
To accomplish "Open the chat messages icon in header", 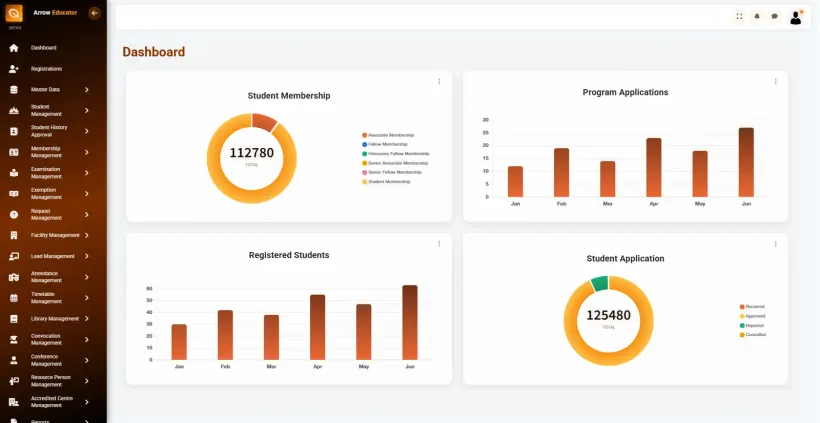I will (775, 17).
